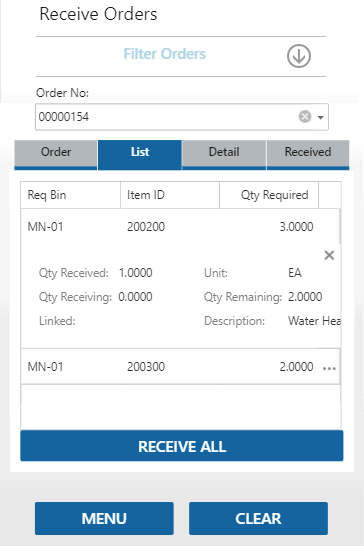Expand the Filter Orders section

[x=164, y=54]
